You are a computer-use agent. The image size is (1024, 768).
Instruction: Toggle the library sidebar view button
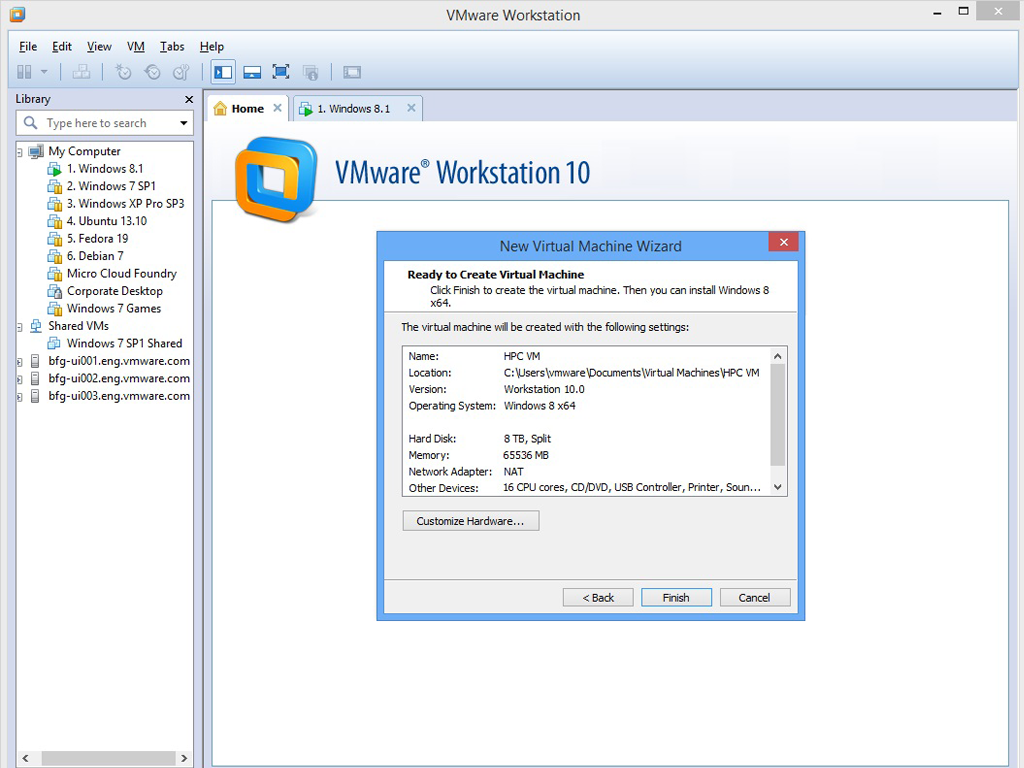tap(223, 72)
